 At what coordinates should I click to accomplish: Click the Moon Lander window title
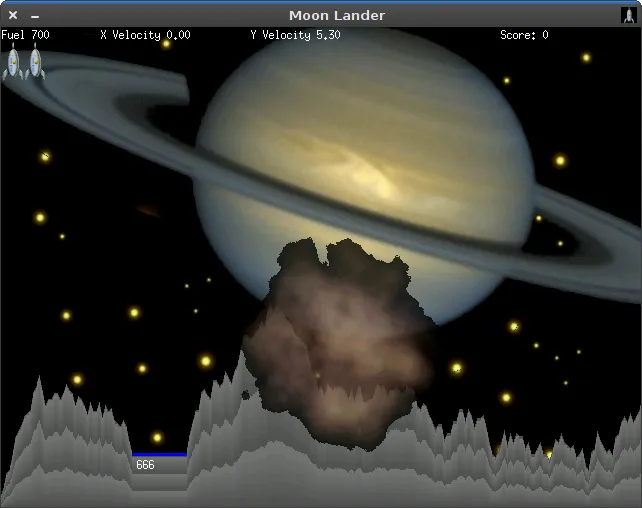337,16
